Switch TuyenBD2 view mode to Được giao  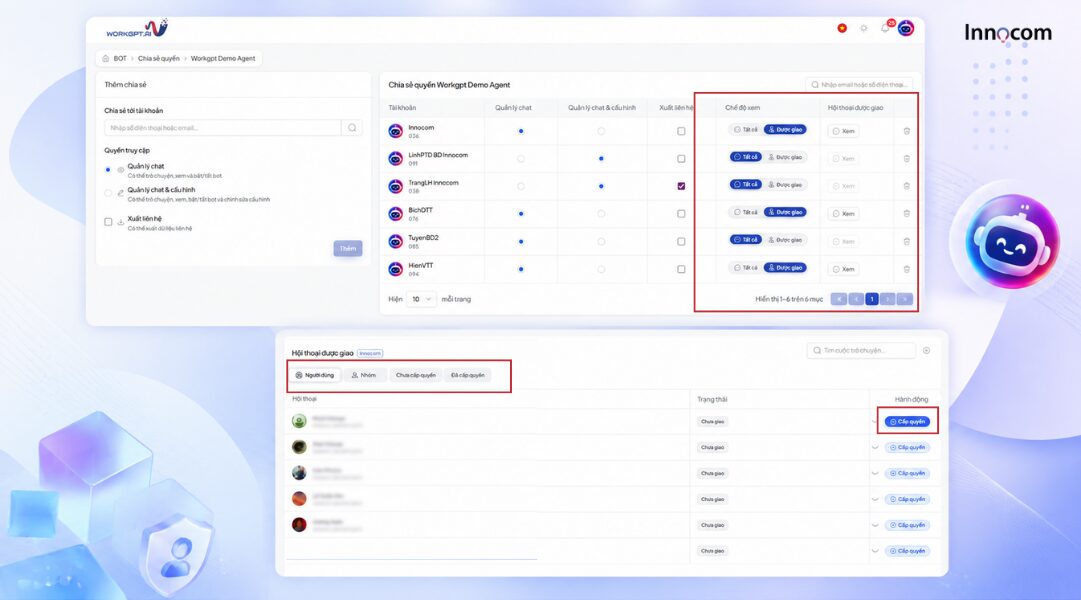(x=785, y=240)
